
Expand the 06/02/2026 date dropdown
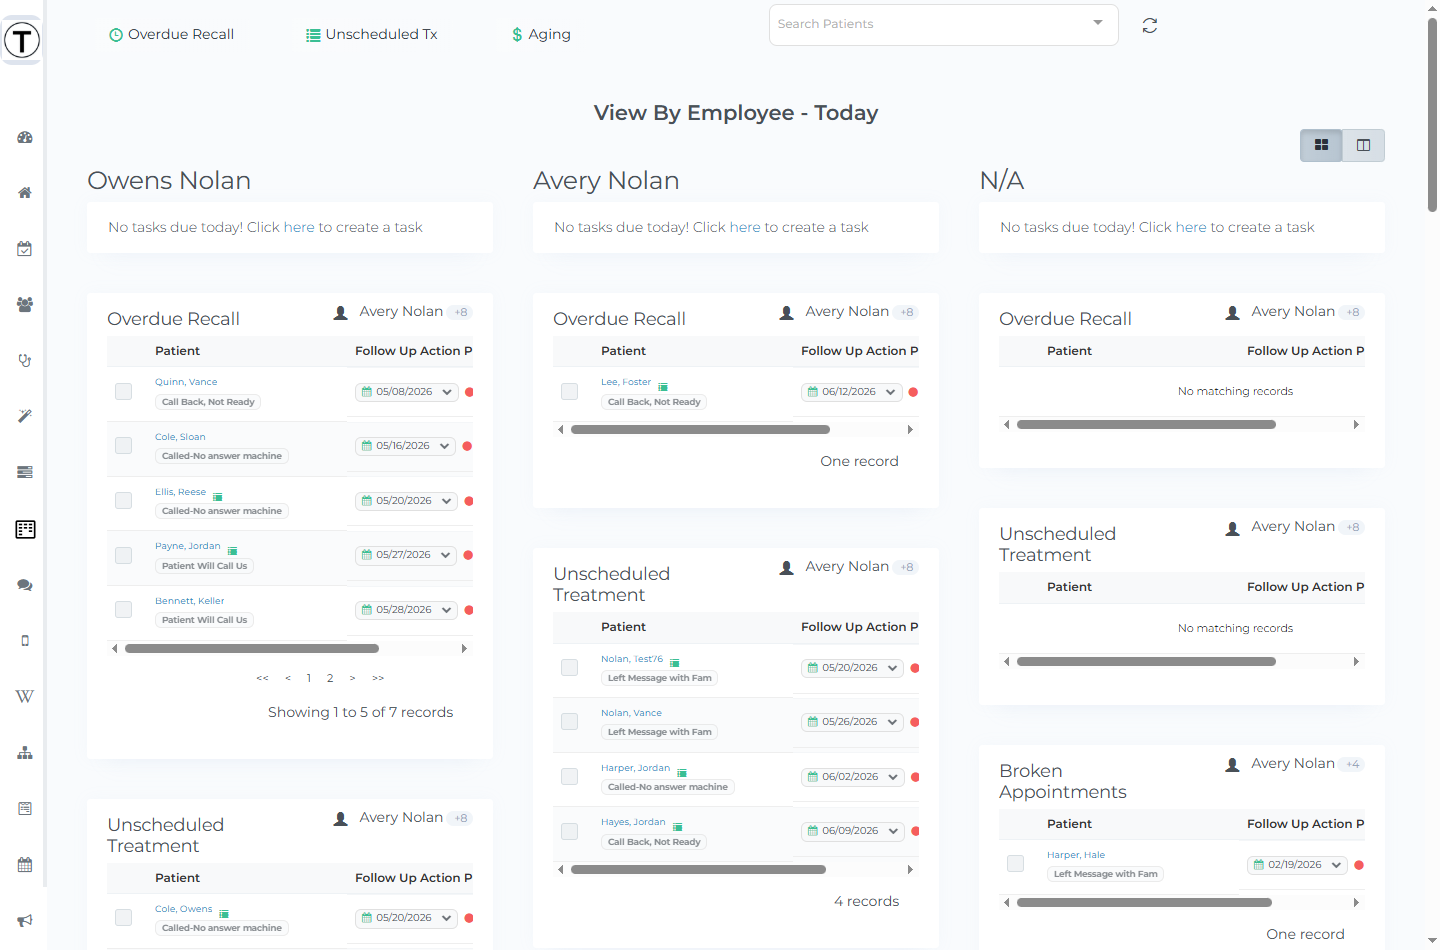tap(852, 777)
